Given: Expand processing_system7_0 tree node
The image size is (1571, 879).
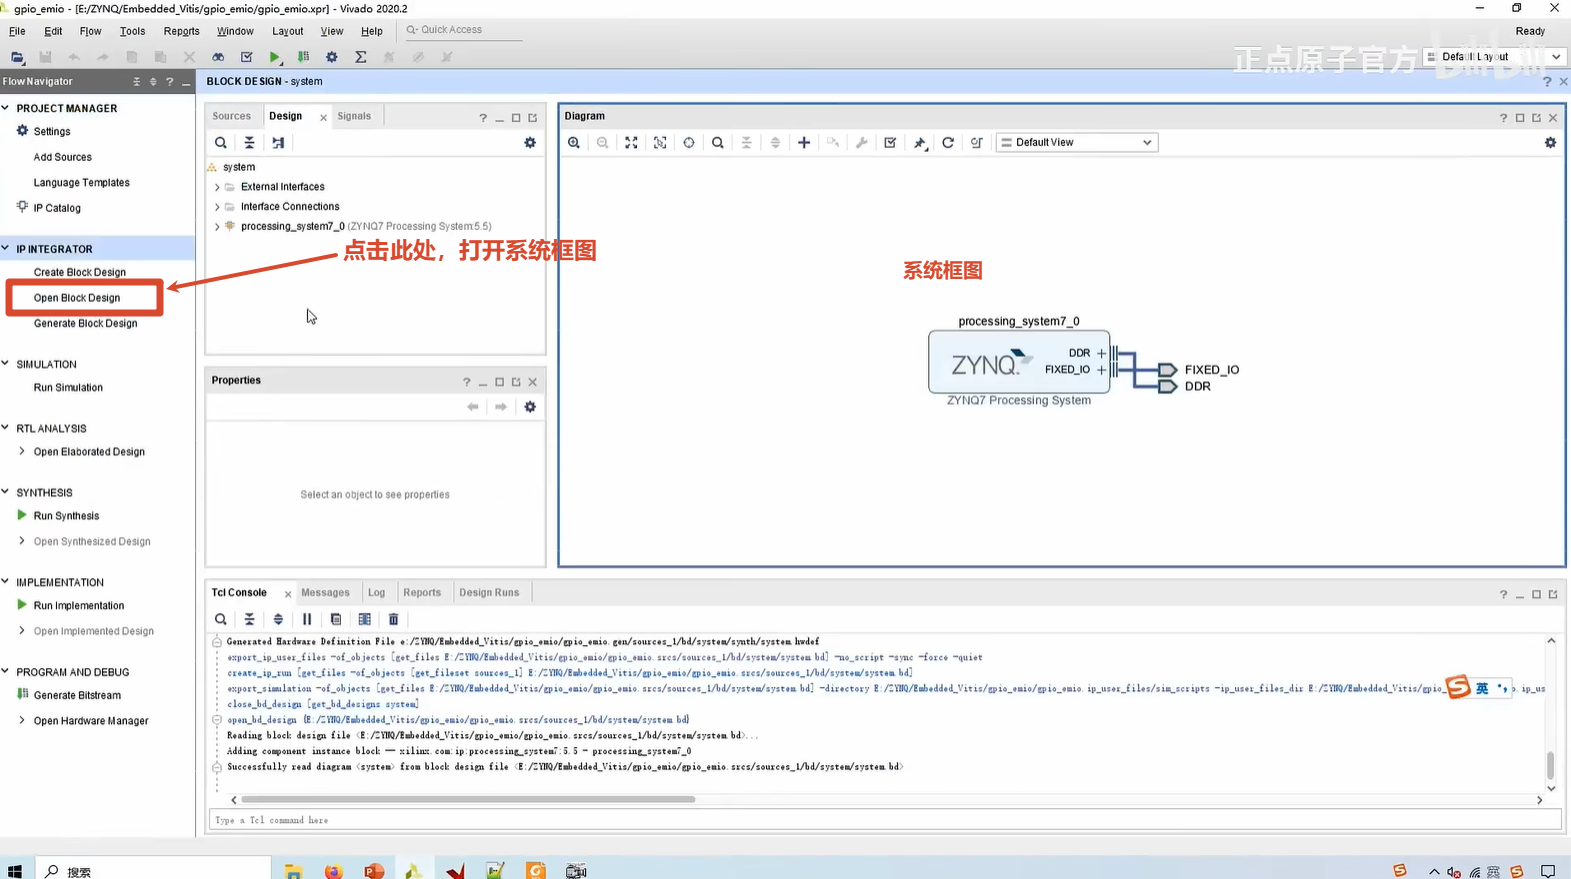Looking at the screenshot, I should point(217,227).
